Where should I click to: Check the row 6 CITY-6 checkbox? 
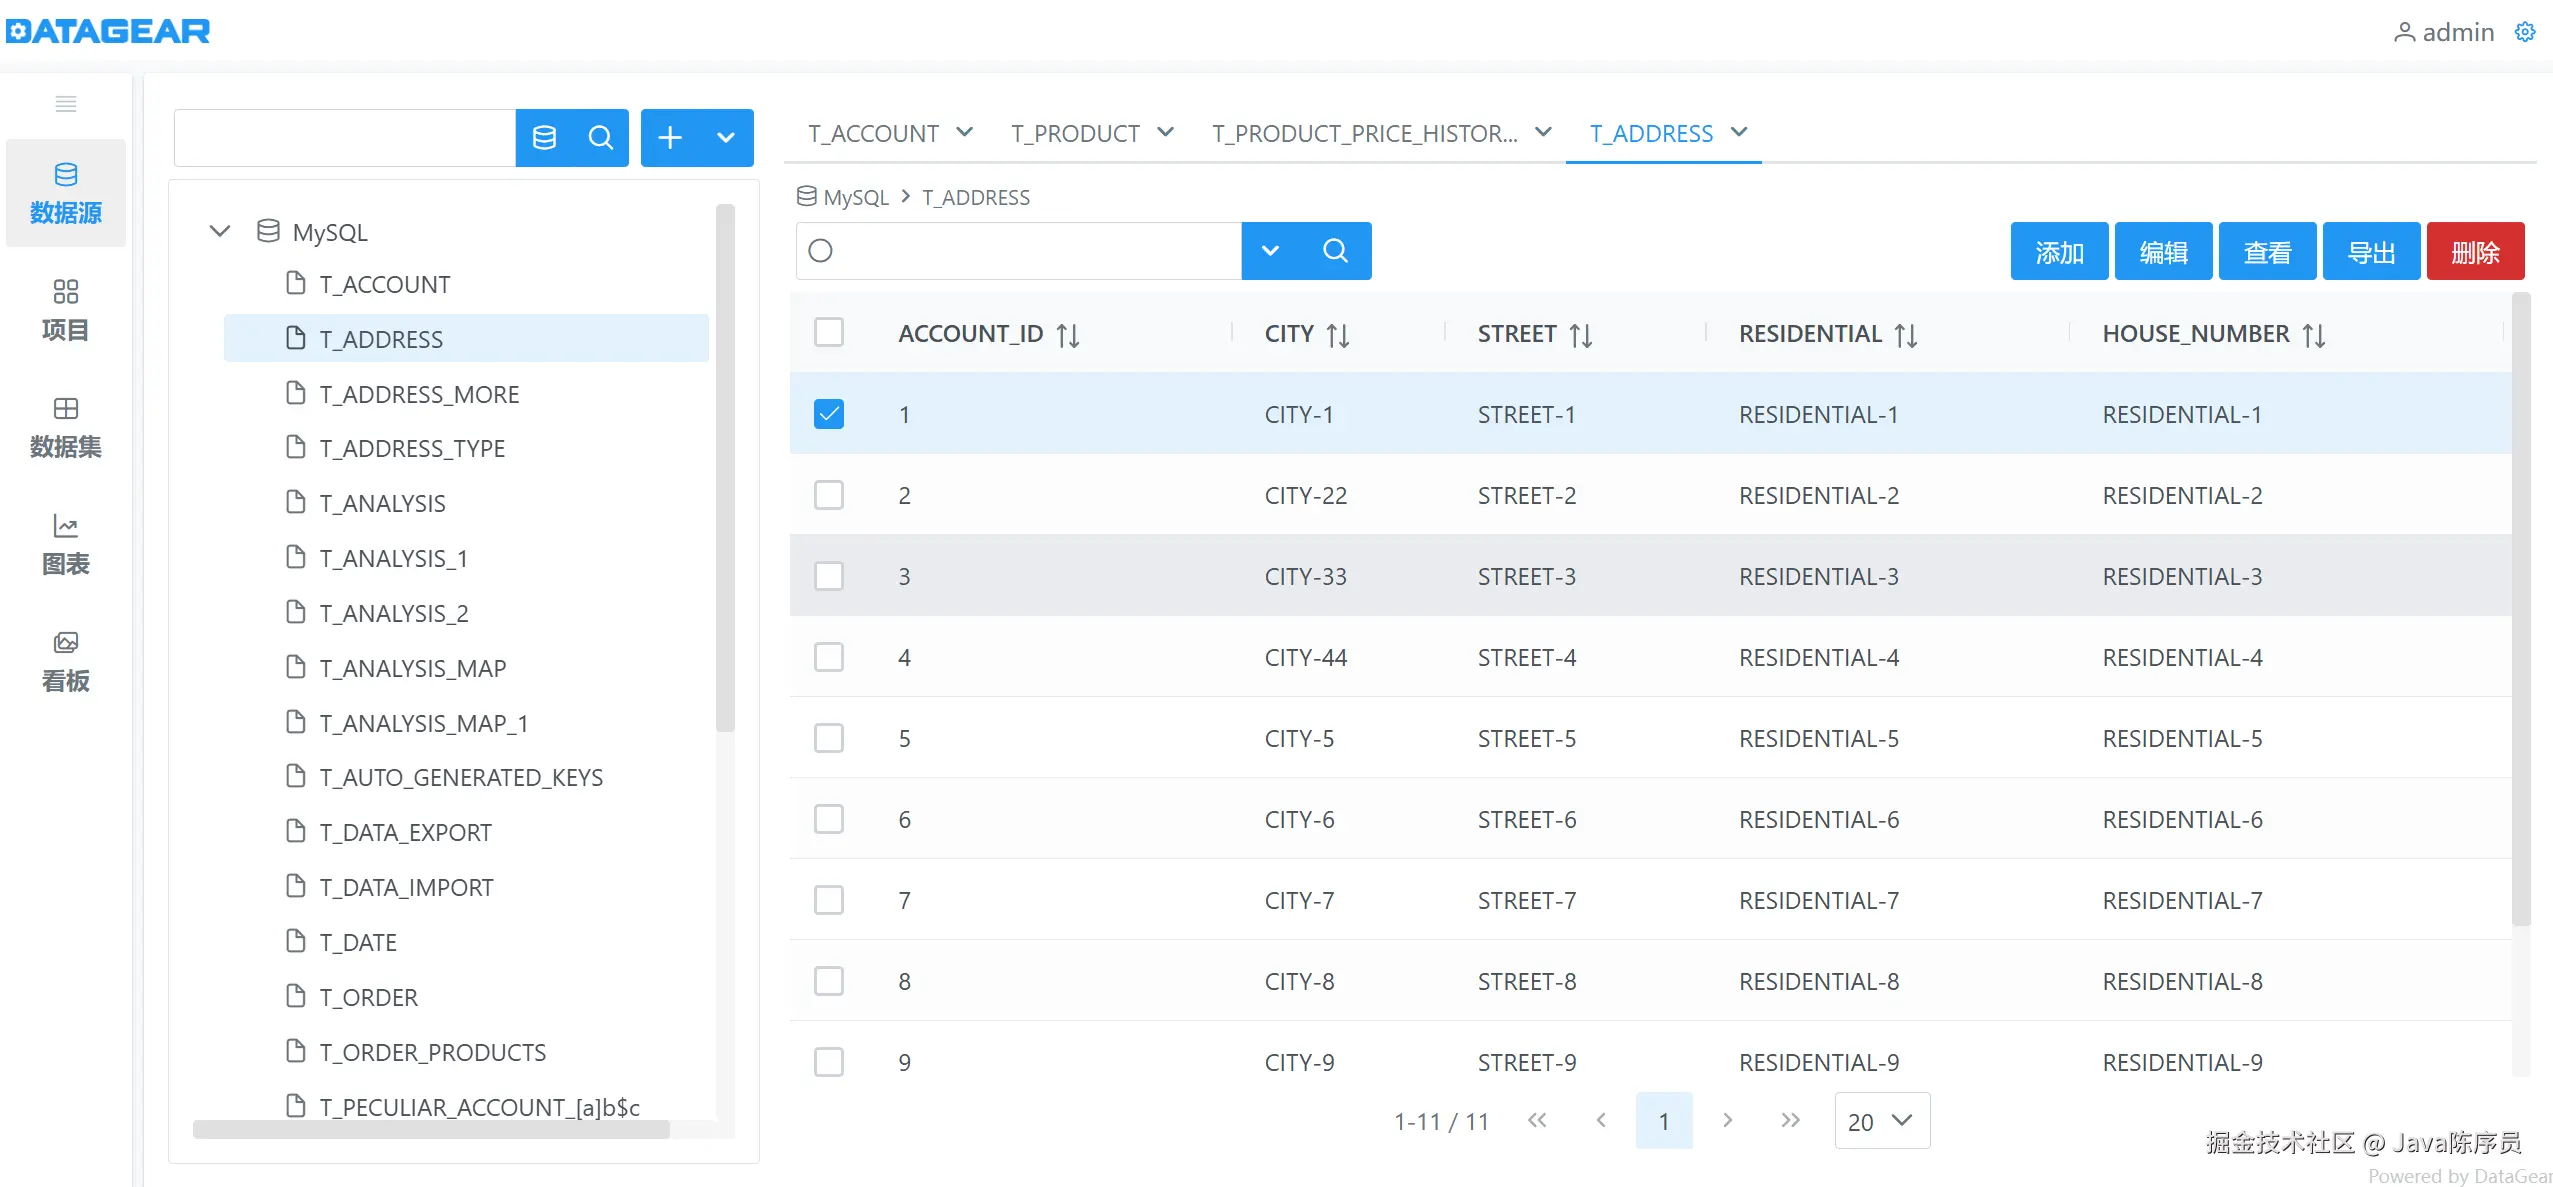[829, 818]
